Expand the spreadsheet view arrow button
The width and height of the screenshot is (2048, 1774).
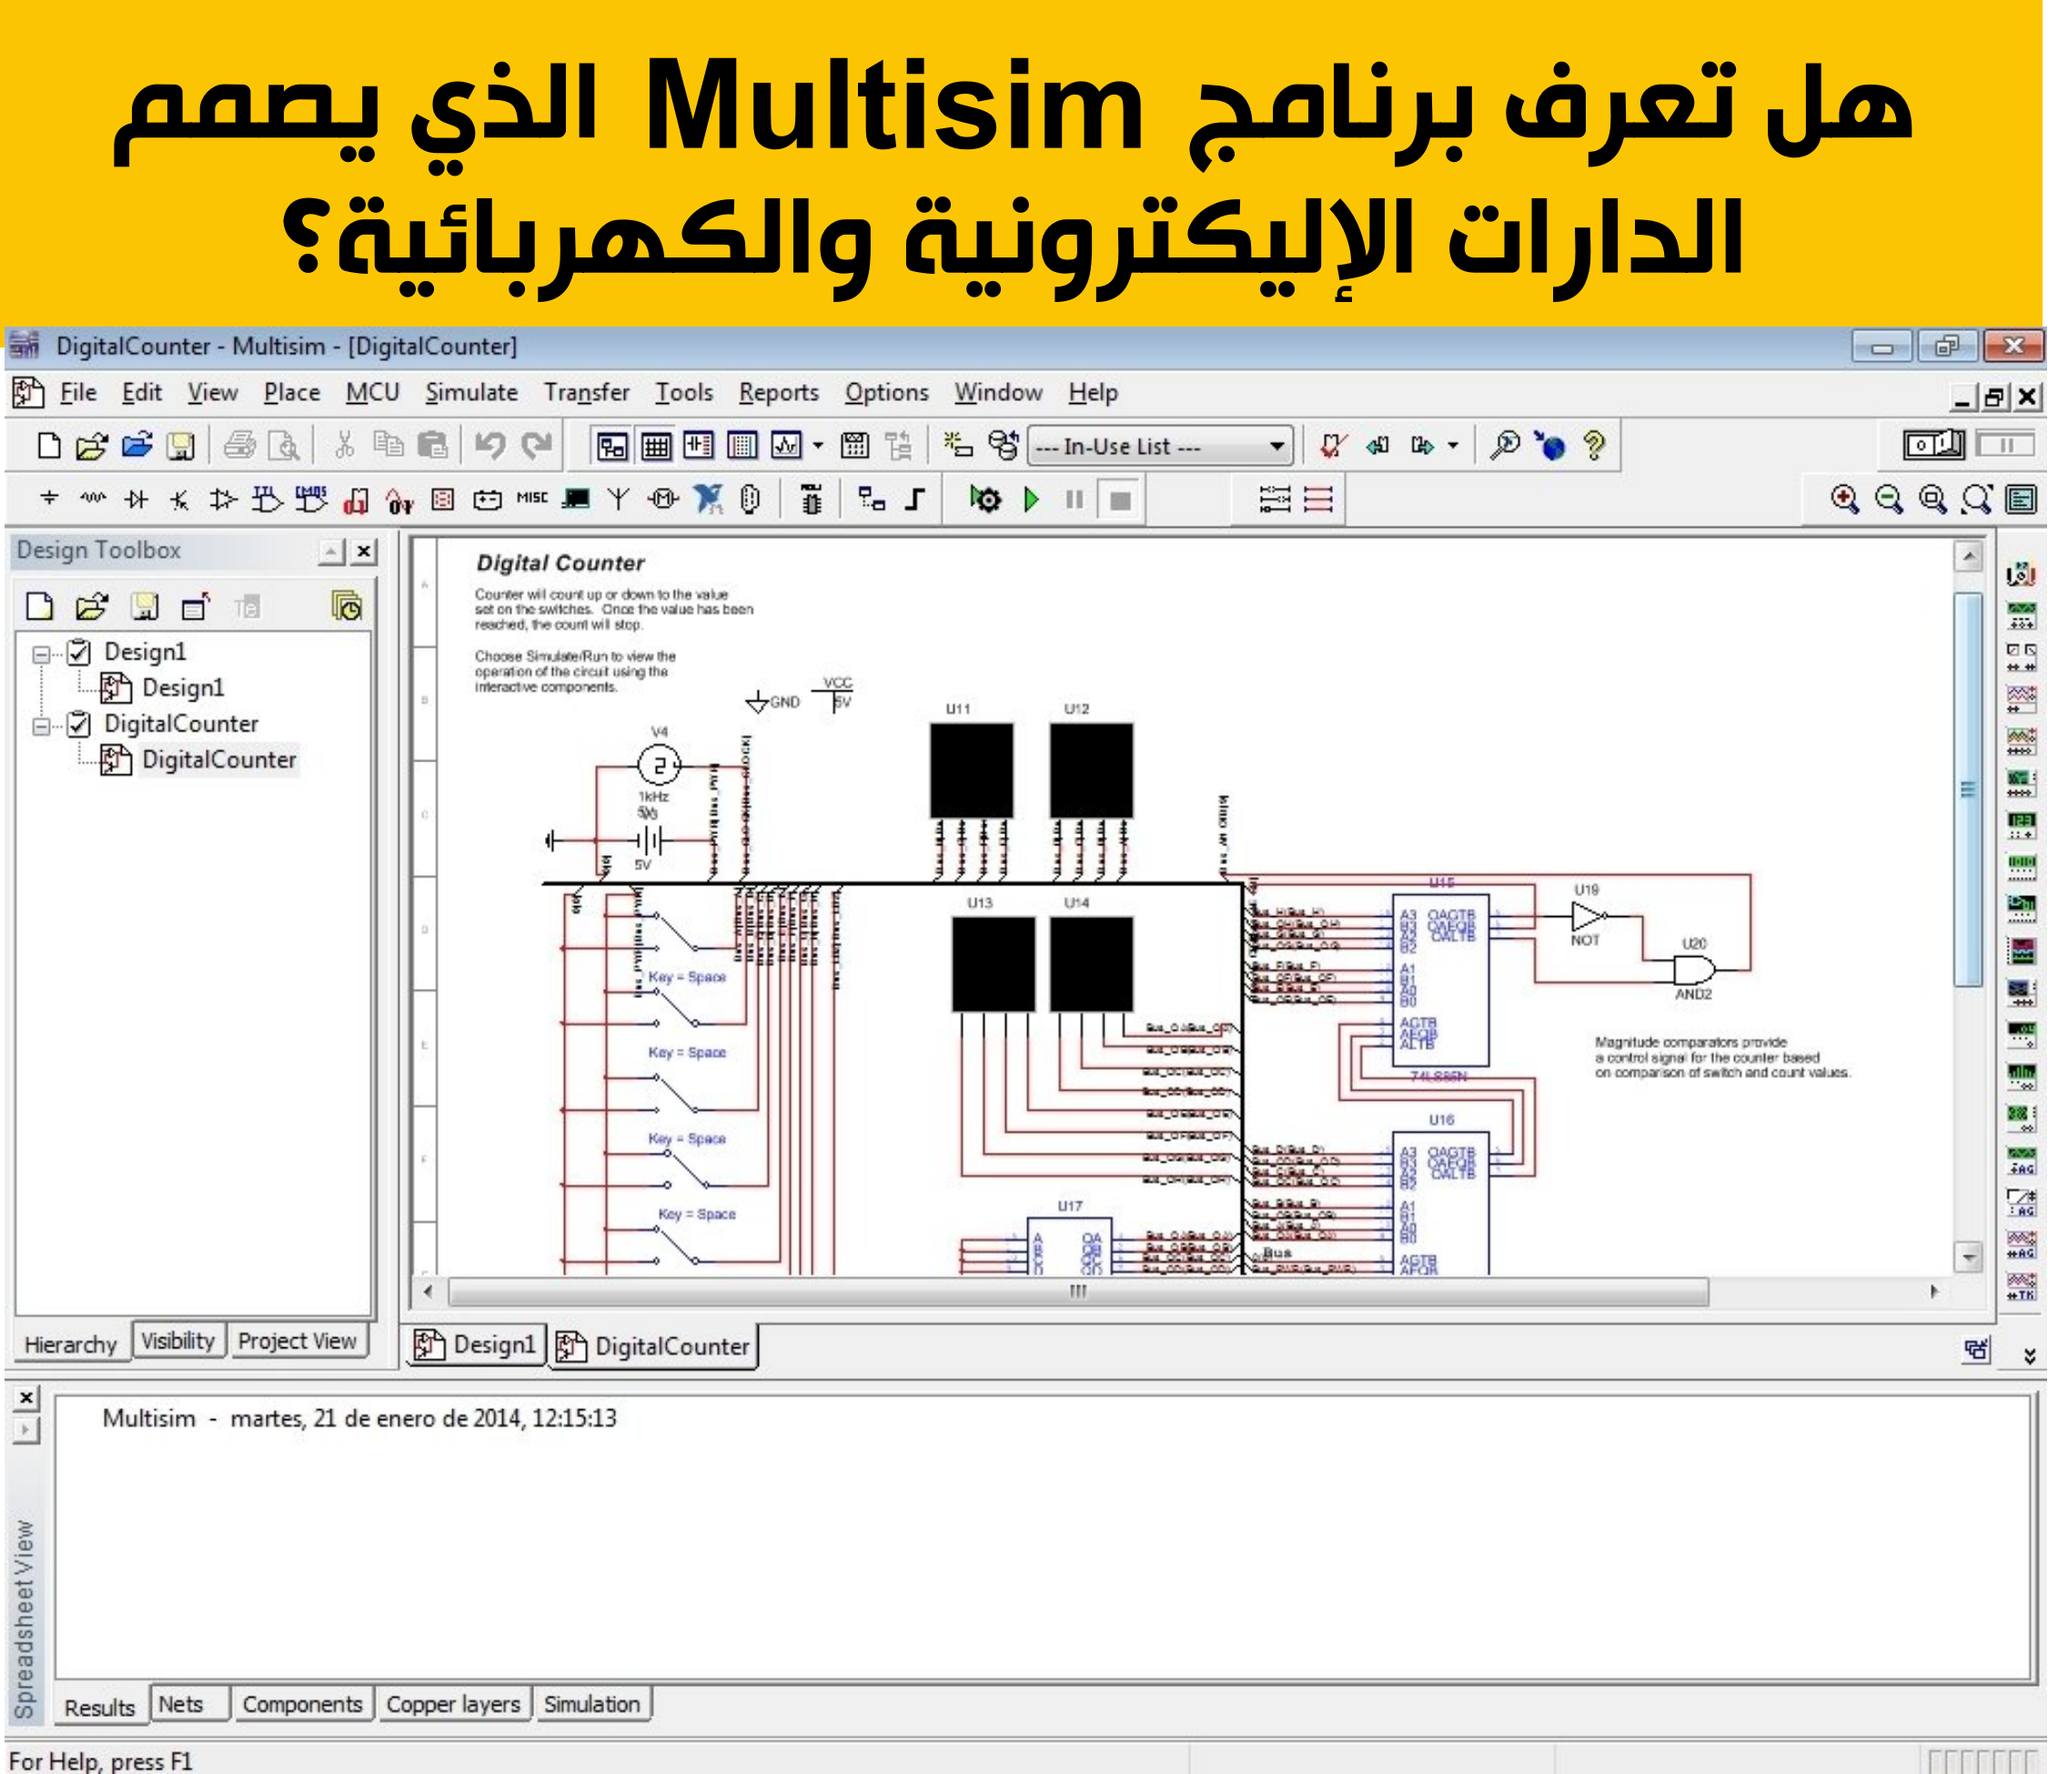[26, 1430]
